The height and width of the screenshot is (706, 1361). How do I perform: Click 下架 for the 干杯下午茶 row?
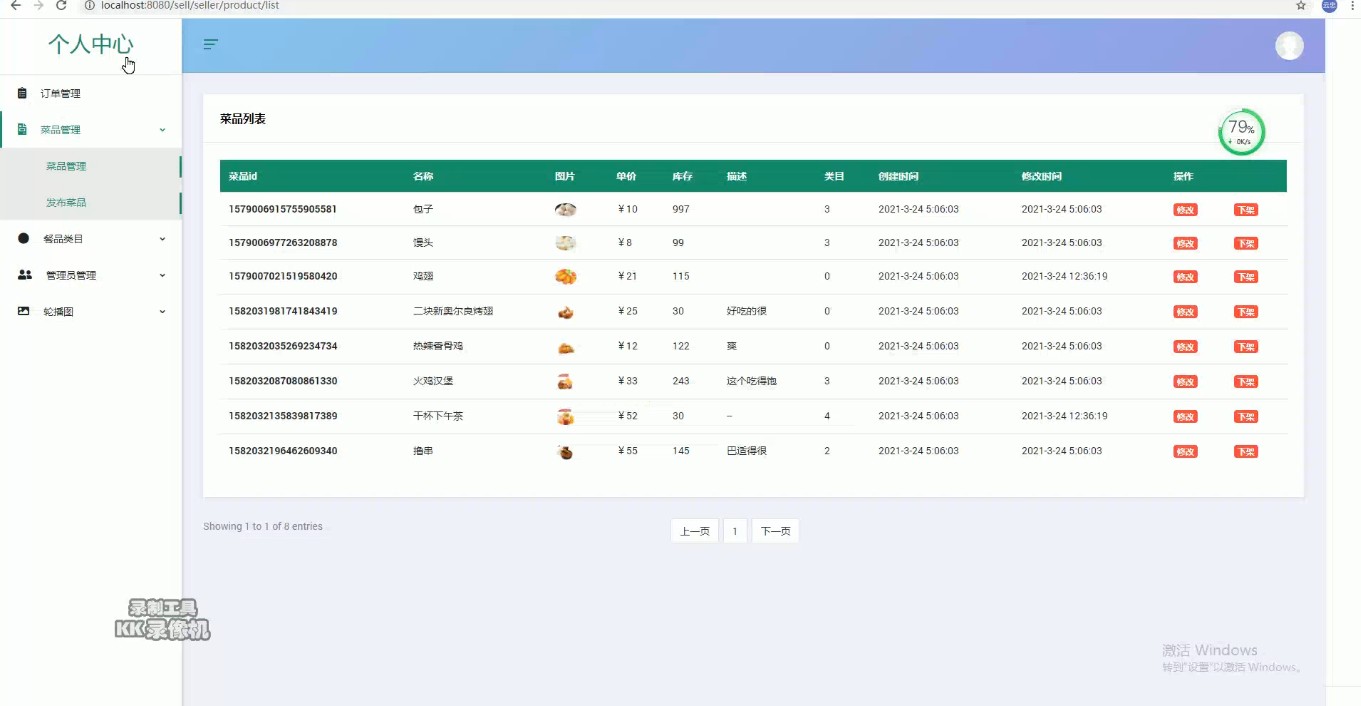coord(1246,417)
